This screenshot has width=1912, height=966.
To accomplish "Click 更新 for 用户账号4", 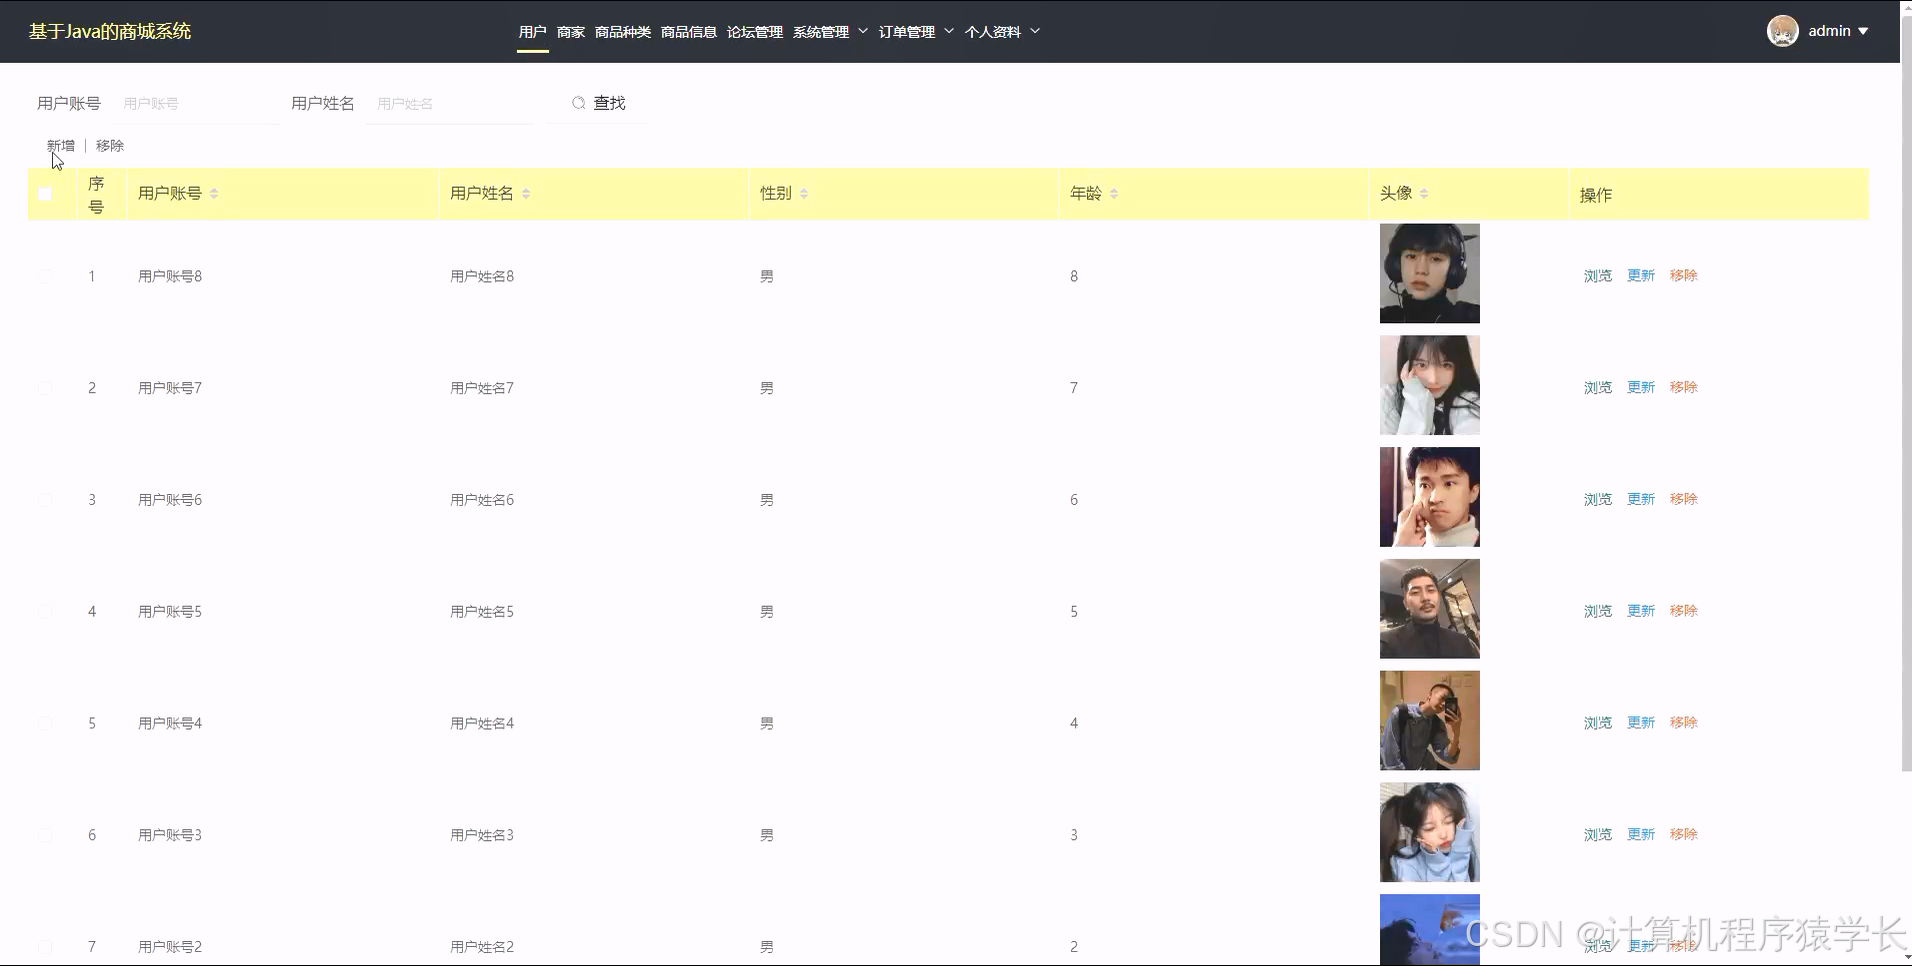I will (1641, 723).
